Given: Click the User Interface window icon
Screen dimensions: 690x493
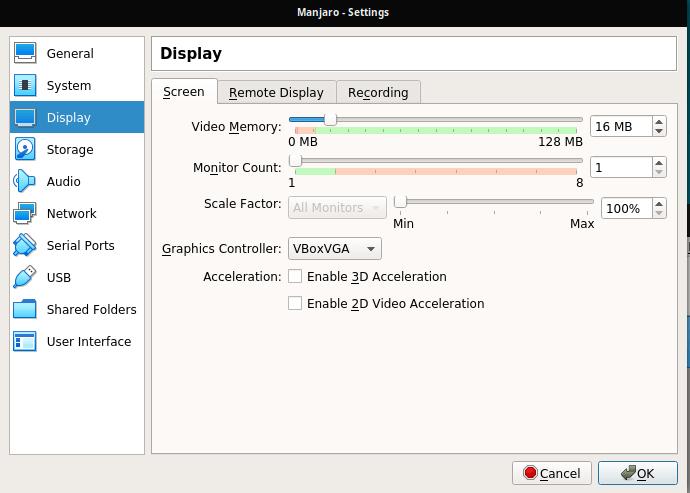Looking at the screenshot, I should tap(25, 342).
